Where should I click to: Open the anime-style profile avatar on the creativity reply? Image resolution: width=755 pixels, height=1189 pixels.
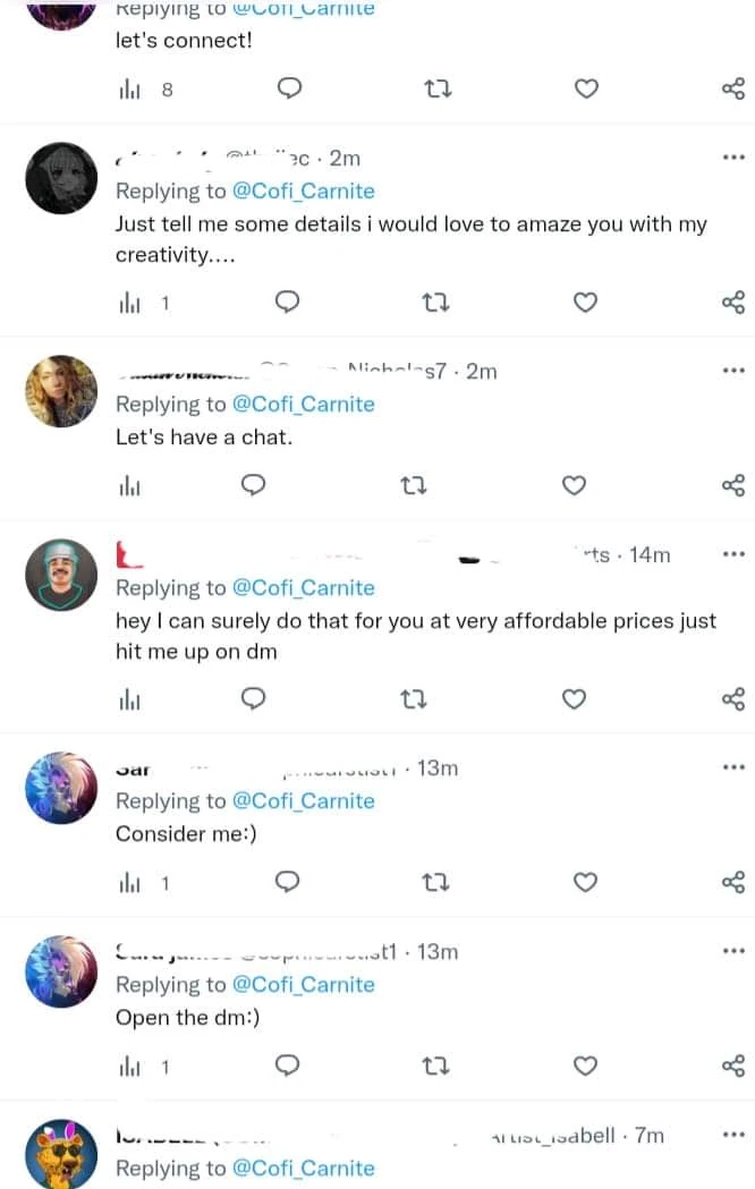click(x=61, y=178)
